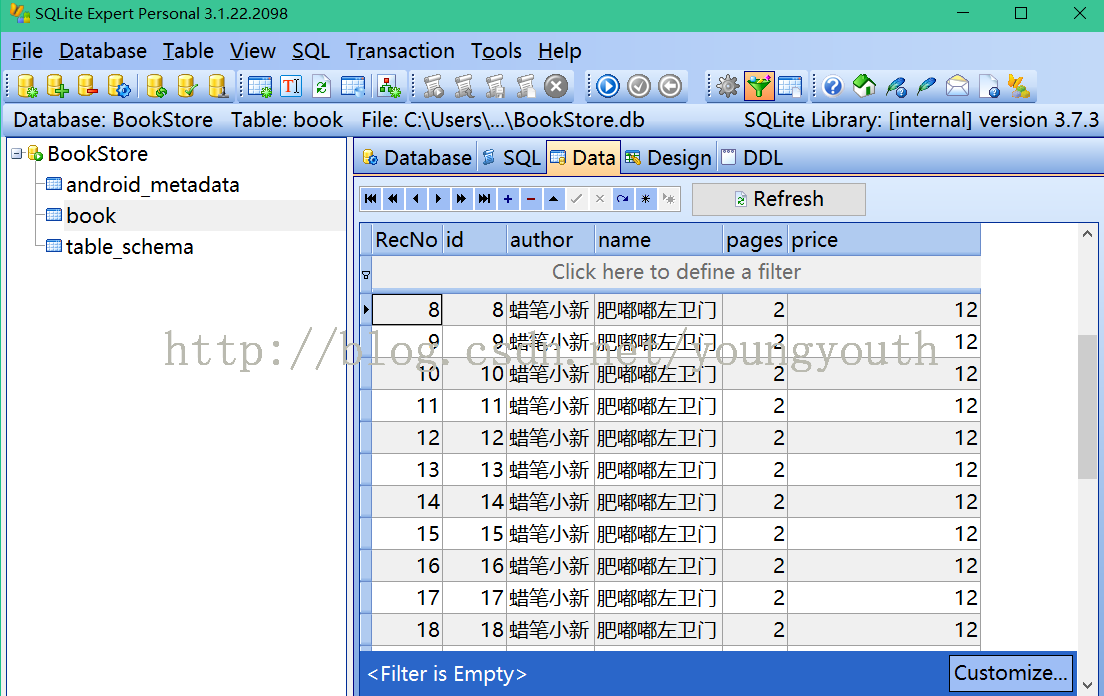Viewport: 1104px width, 696px height.
Task: Delete record with the red minus button
Action: point(531,199)
